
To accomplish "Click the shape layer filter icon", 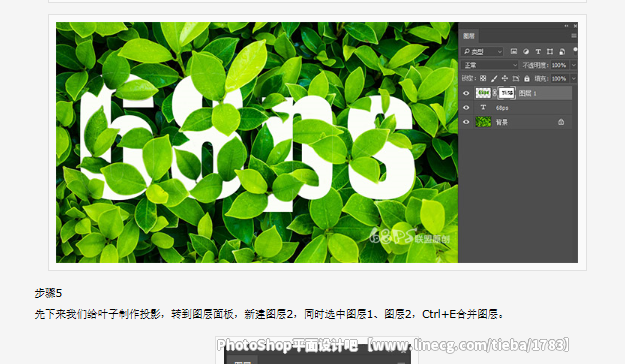I will coord(550,51).
